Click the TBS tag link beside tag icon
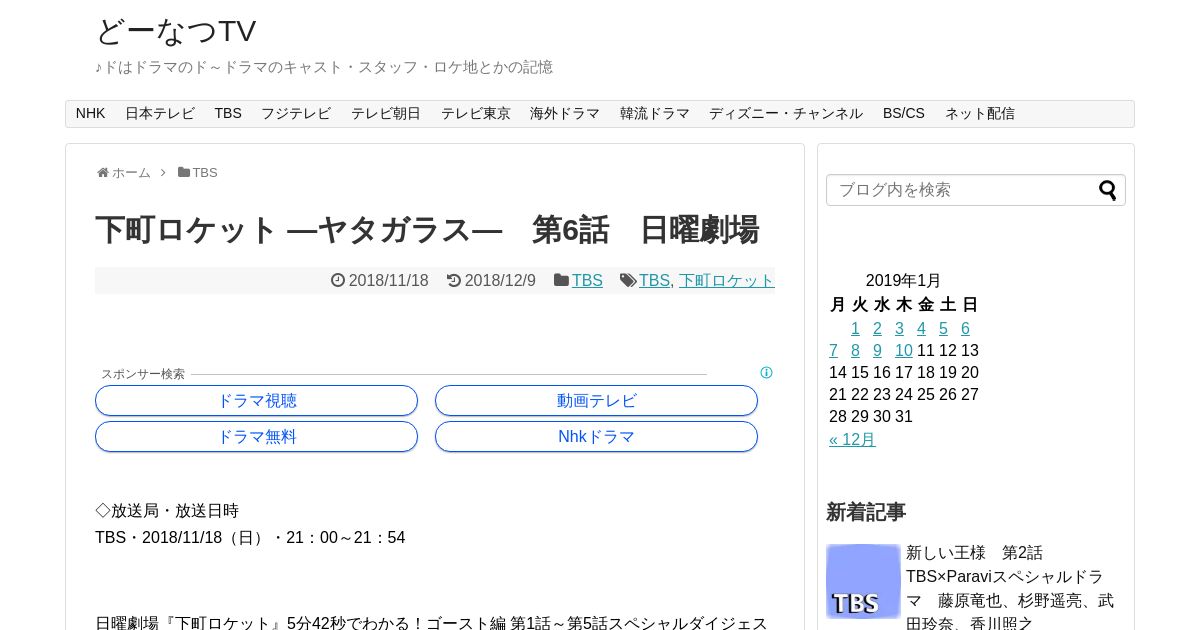 (x=654, y=281)
